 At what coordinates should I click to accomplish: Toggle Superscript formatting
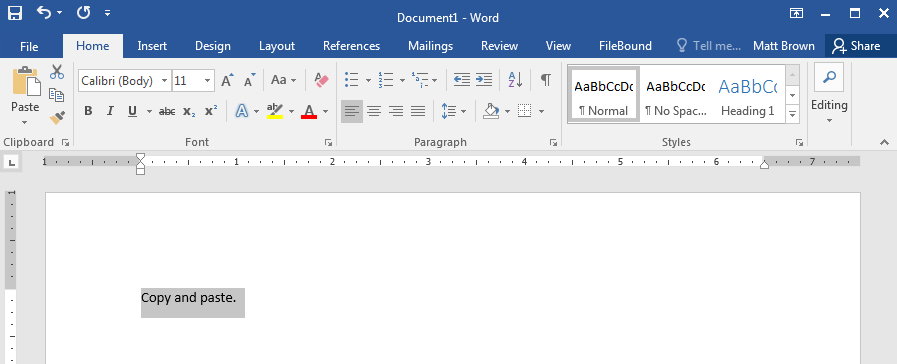(211, 111)
